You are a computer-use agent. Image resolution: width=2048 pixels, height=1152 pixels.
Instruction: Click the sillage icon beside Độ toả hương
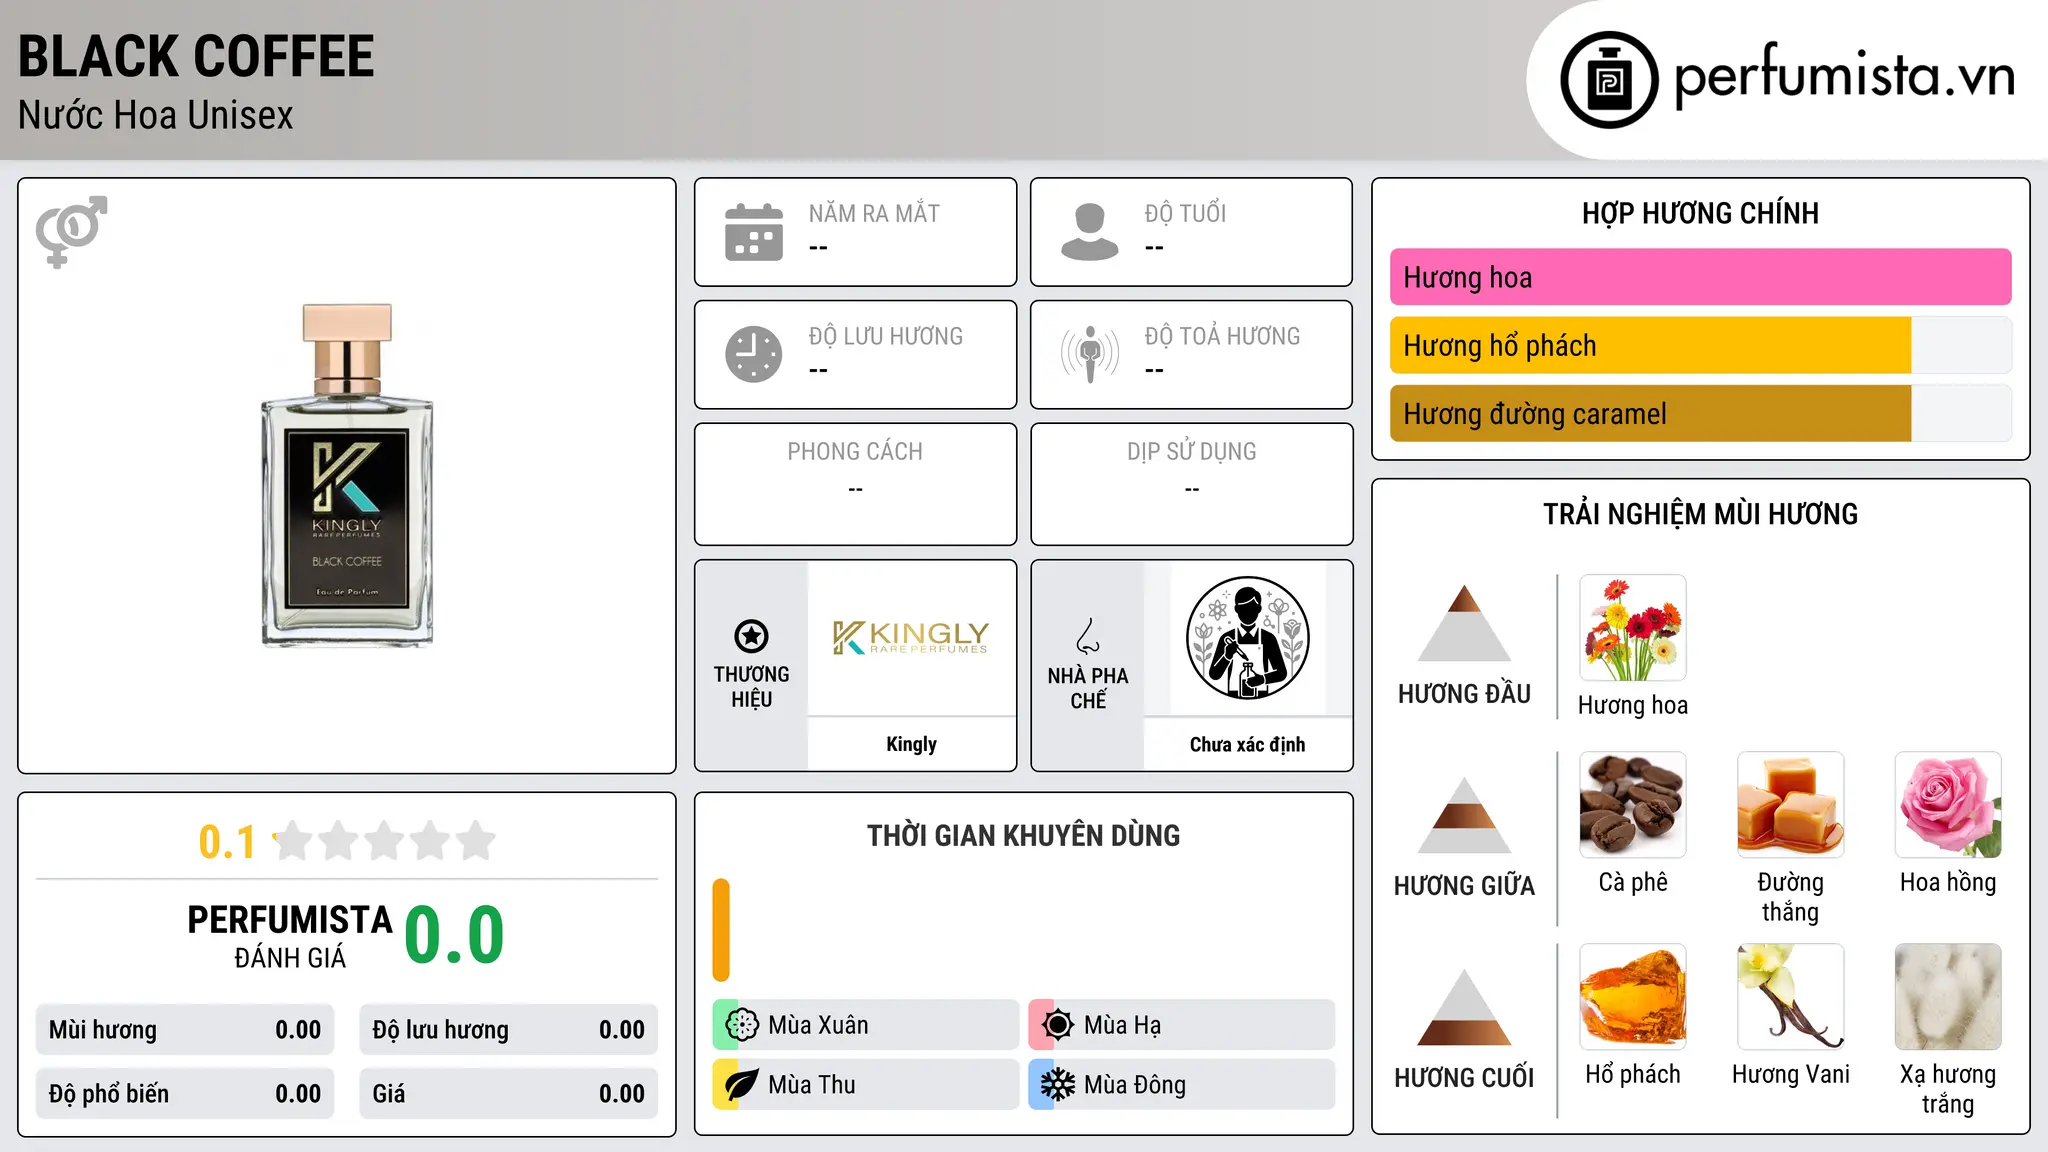[1090, 354]
